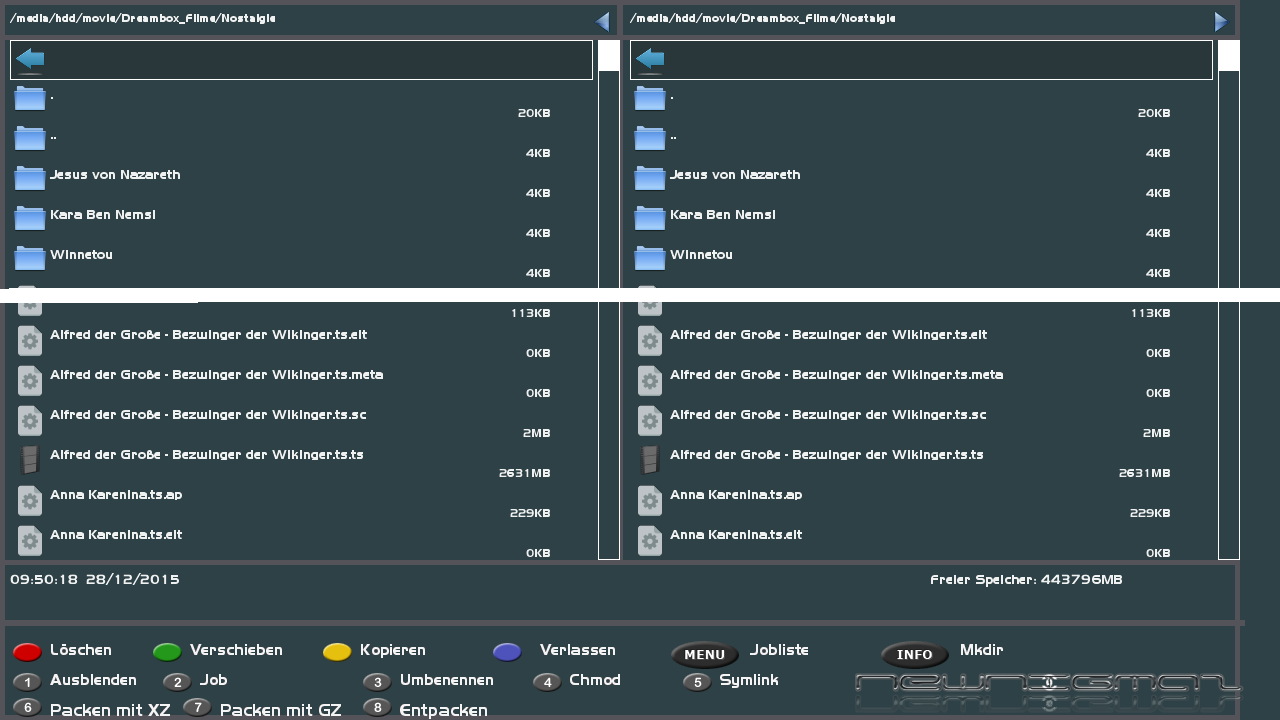Toggle Ausblenden with key 1

click(27, 682)
